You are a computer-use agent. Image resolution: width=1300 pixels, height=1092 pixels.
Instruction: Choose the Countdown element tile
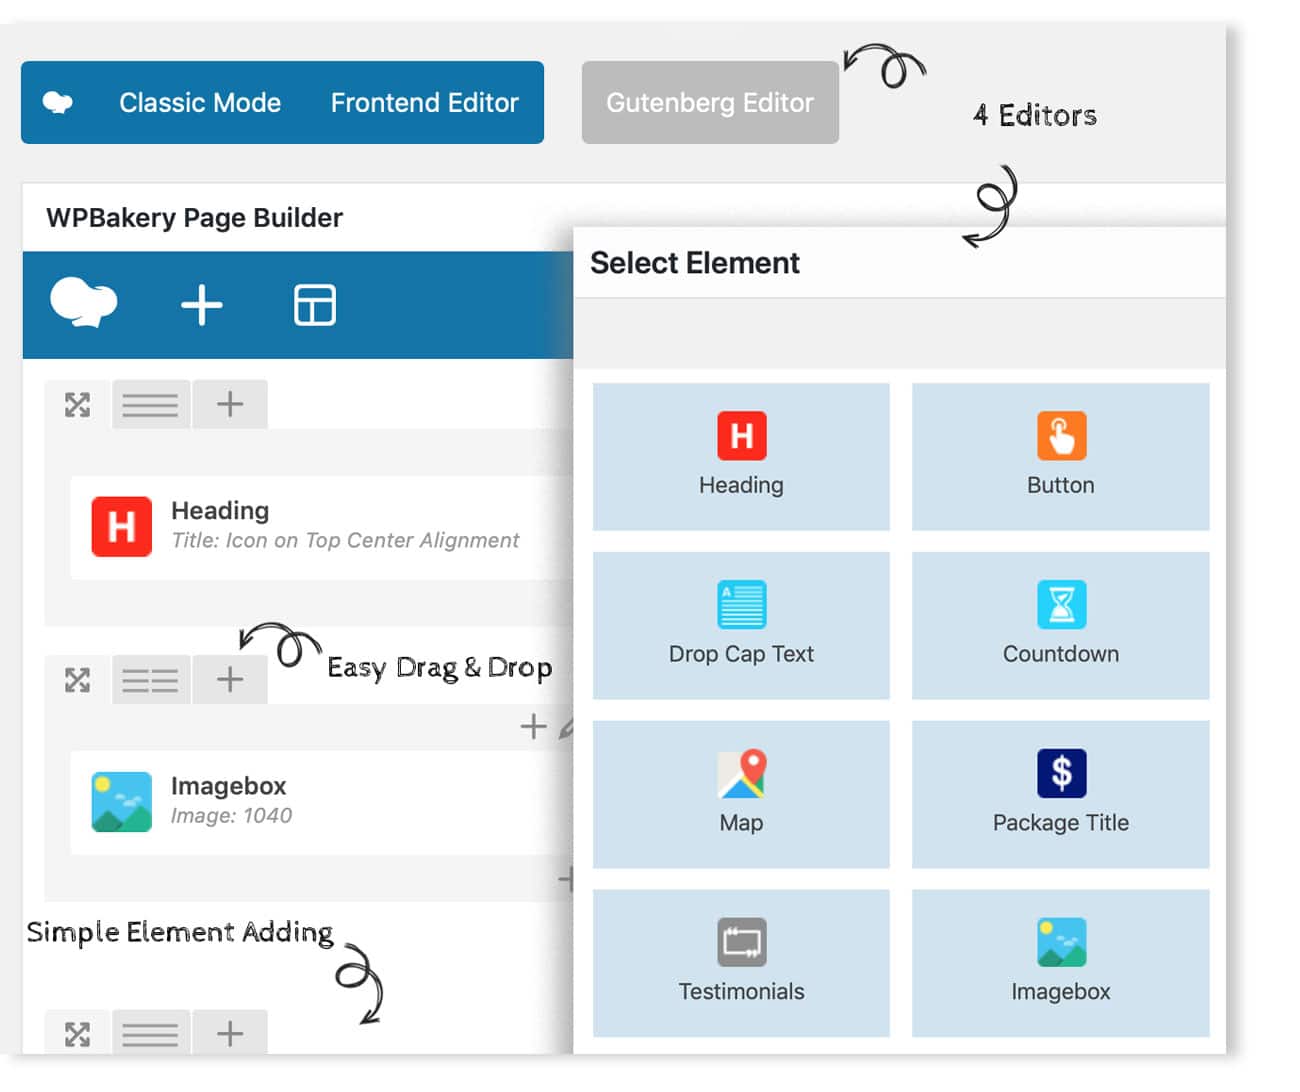point(1060,625)
